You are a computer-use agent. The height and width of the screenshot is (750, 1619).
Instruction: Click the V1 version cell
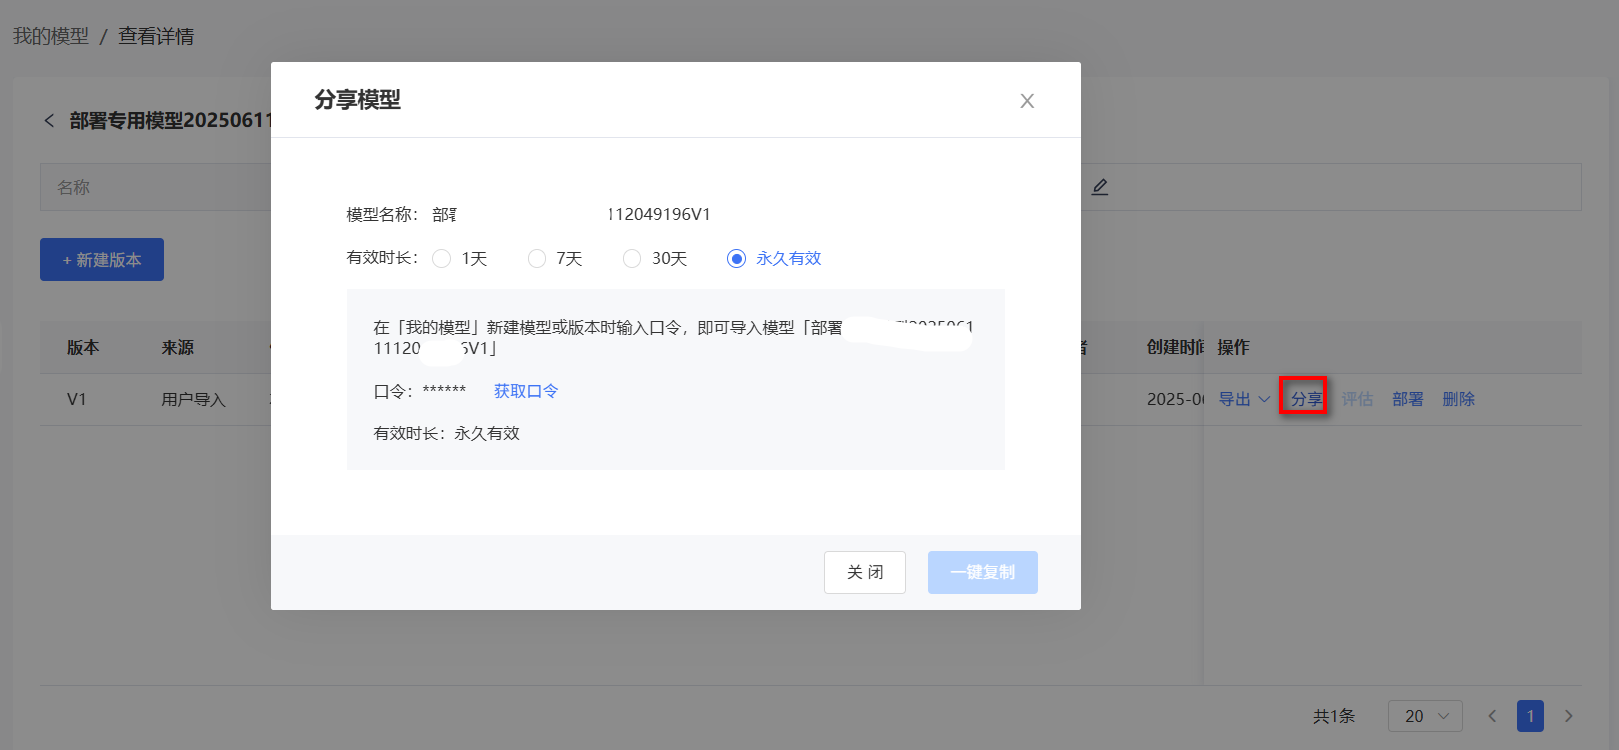click(77, 399)
